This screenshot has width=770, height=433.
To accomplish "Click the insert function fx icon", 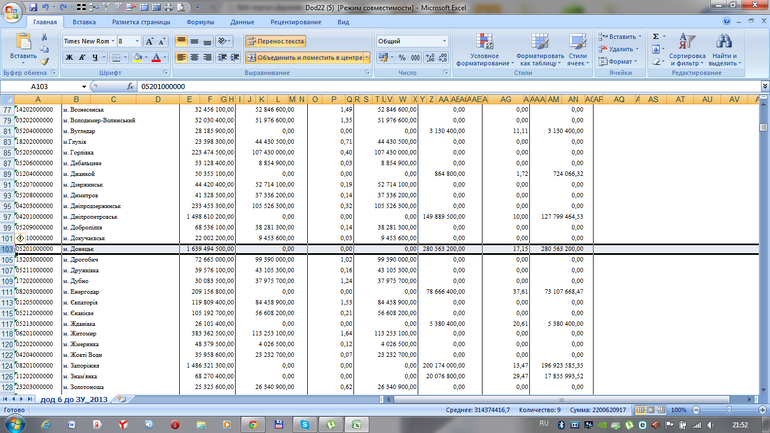I will [x=128, y=87].
